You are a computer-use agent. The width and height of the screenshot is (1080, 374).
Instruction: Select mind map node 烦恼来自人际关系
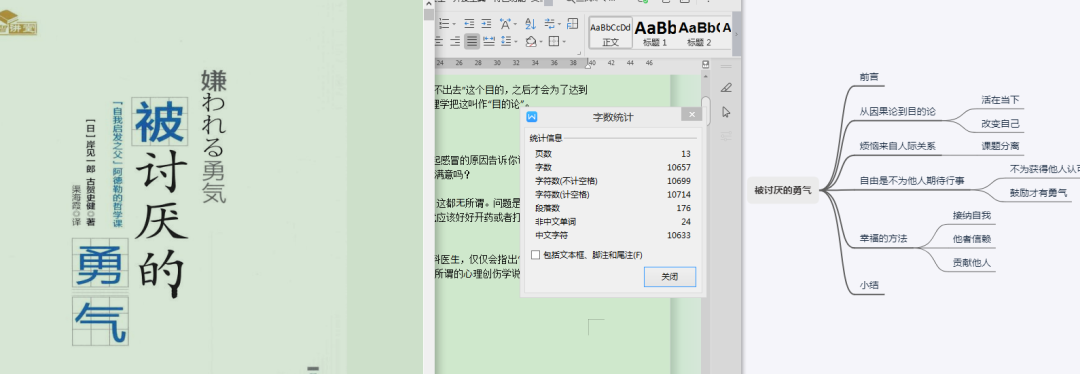[x=897, y=146]
